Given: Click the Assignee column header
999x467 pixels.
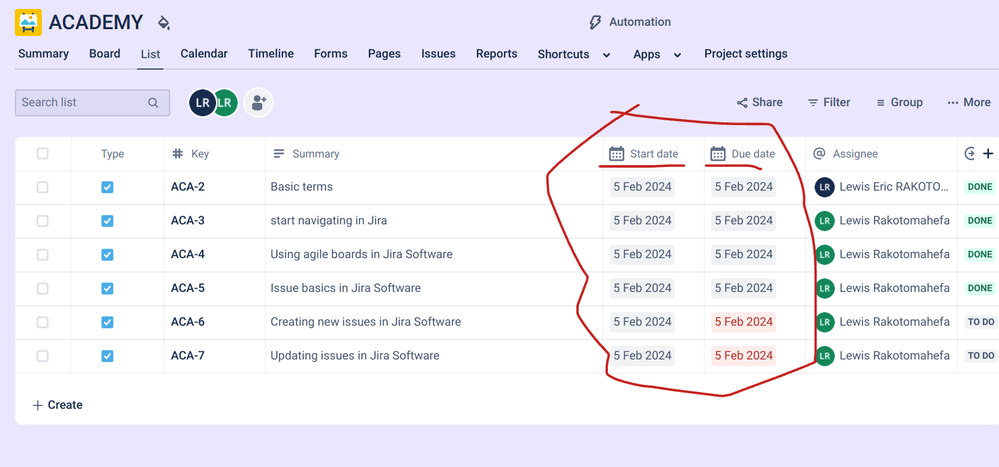Looking at the screenshot, I should (x=846, y=154).
